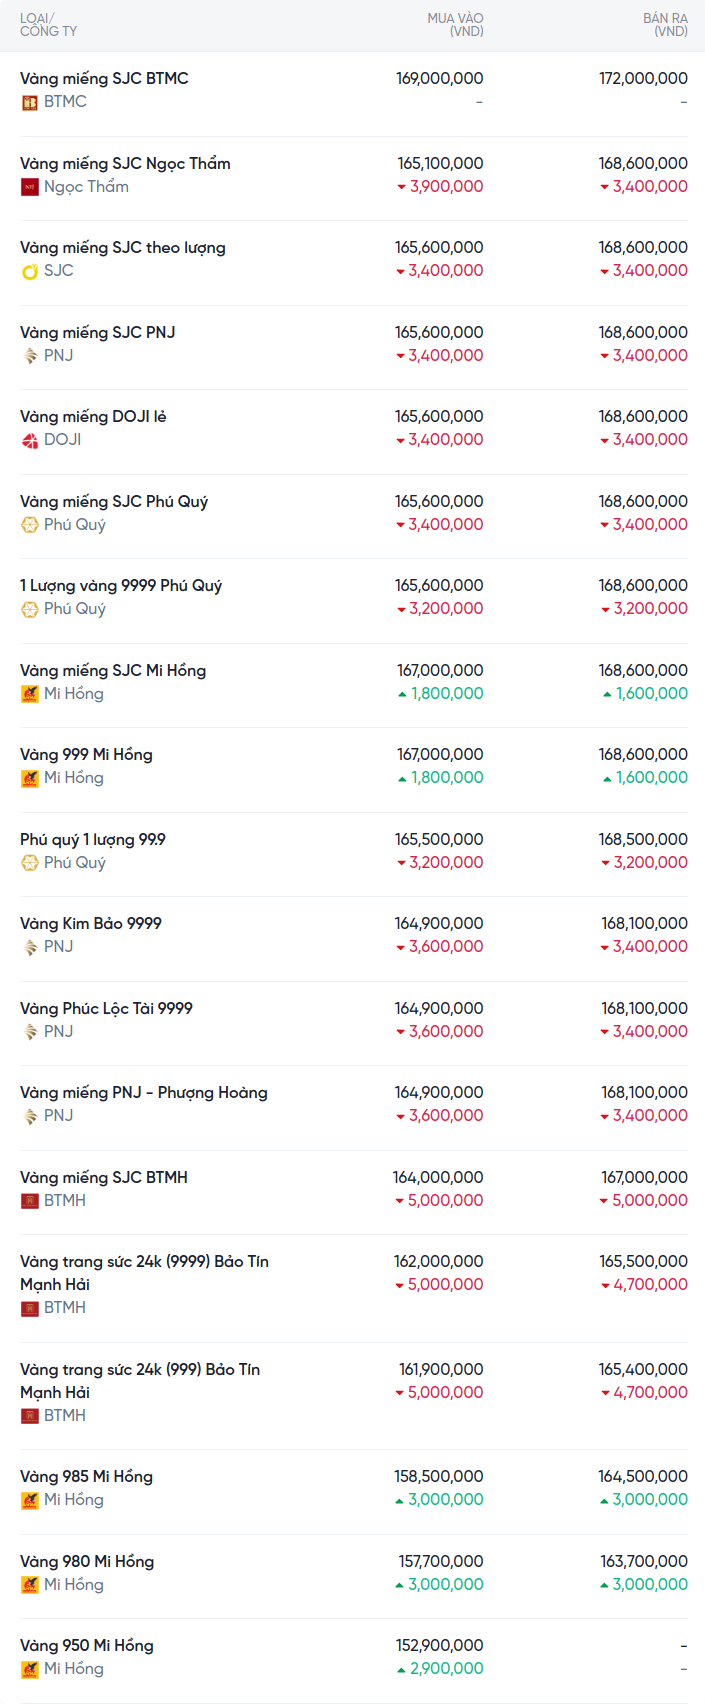Click the 172,000,000 sell price for BTMC
This screenshot has height=1704, width=705.
(643, 78)
